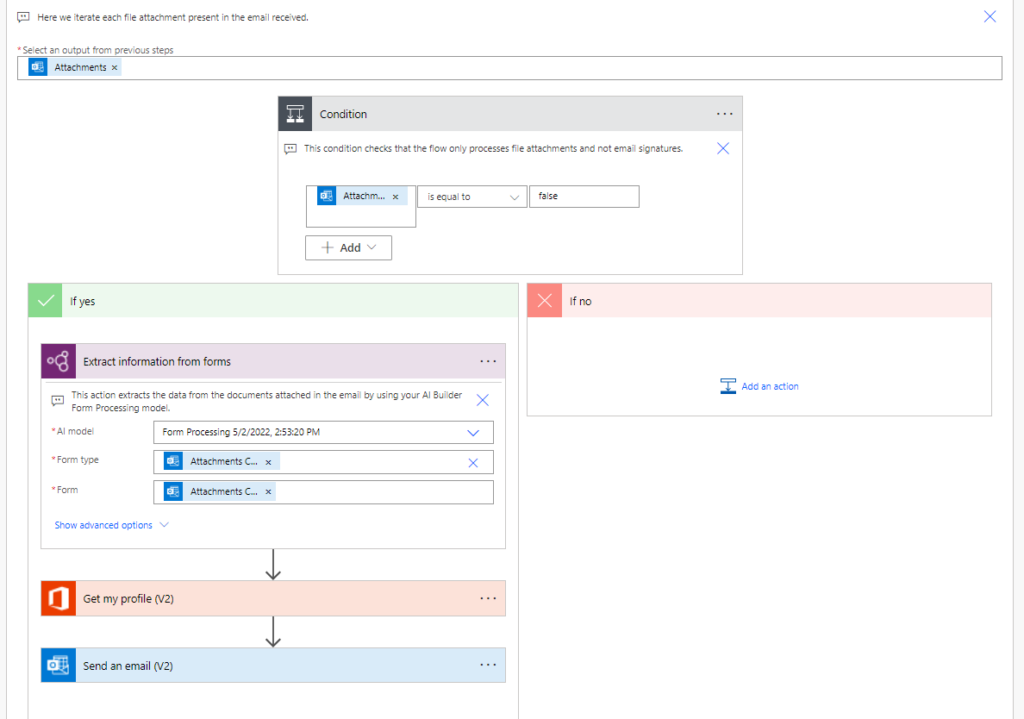Image resolution: width=1024 pixels, height=719 pixels.
Task: Click the red If no X icon
Action: [x=545, y=300]
